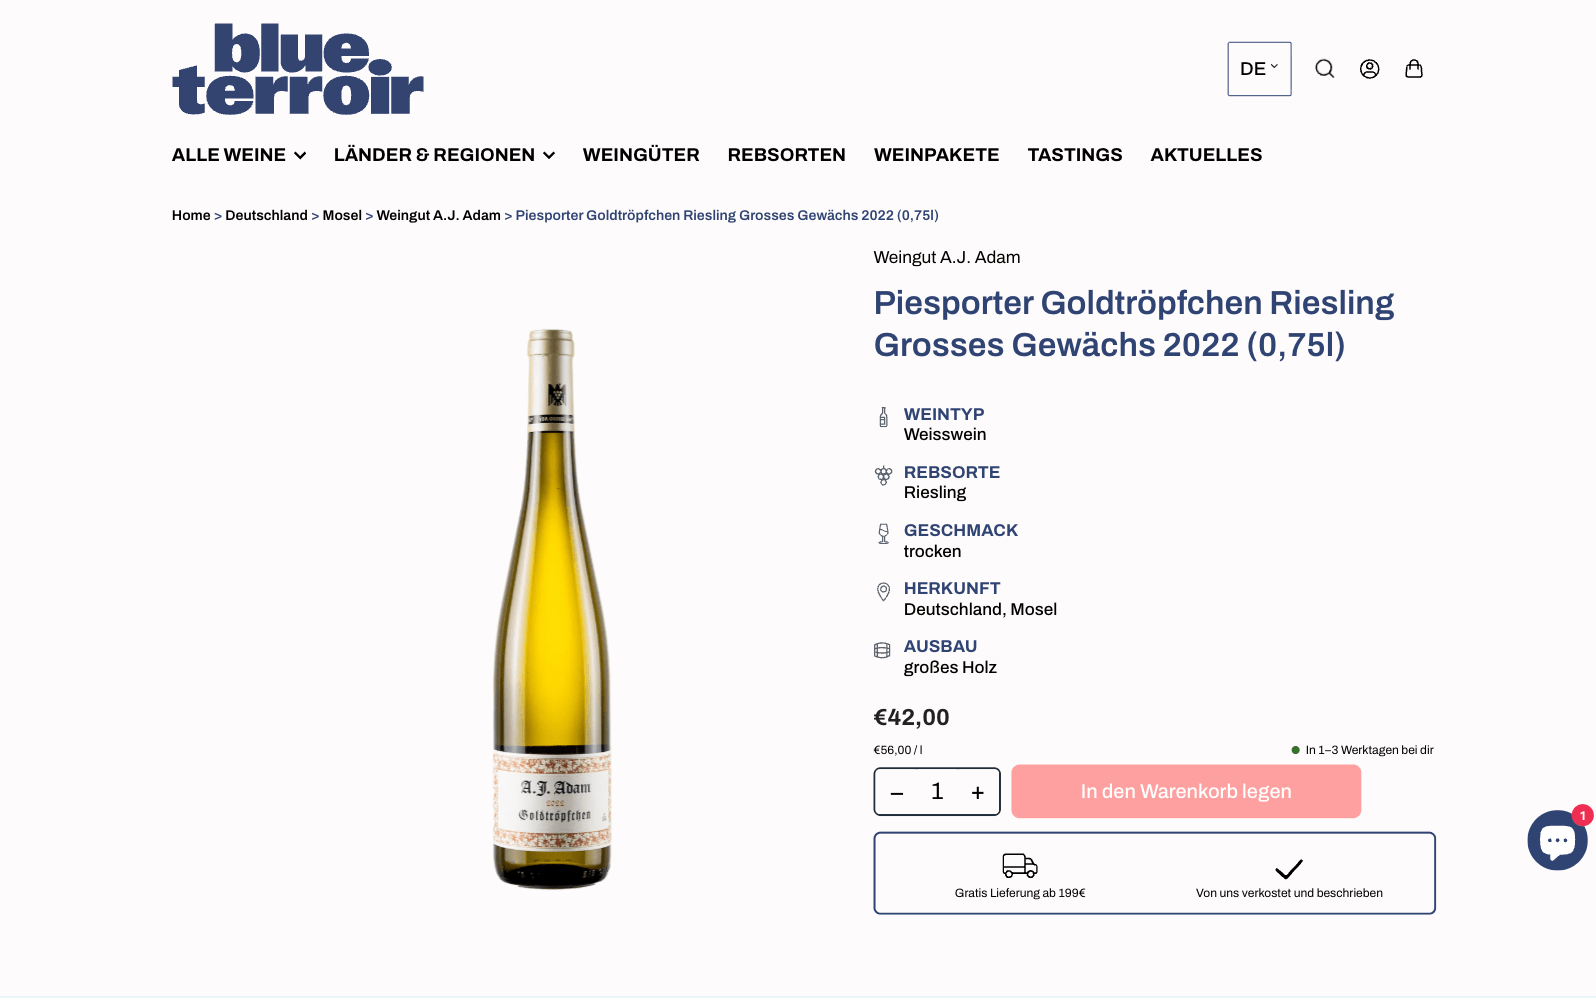Click the grape Rebsorte icon
This screenshot has width=1596, height=998.
click(x=883, y=476)
